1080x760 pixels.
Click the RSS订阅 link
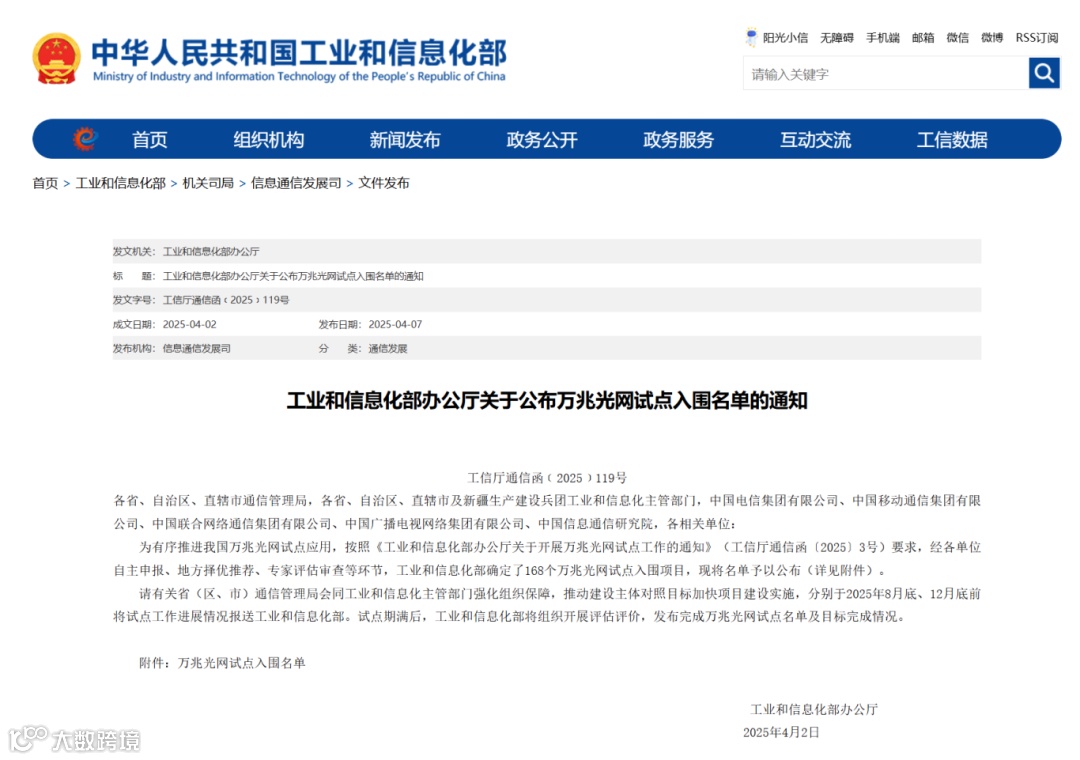(x=1037, y=38)
